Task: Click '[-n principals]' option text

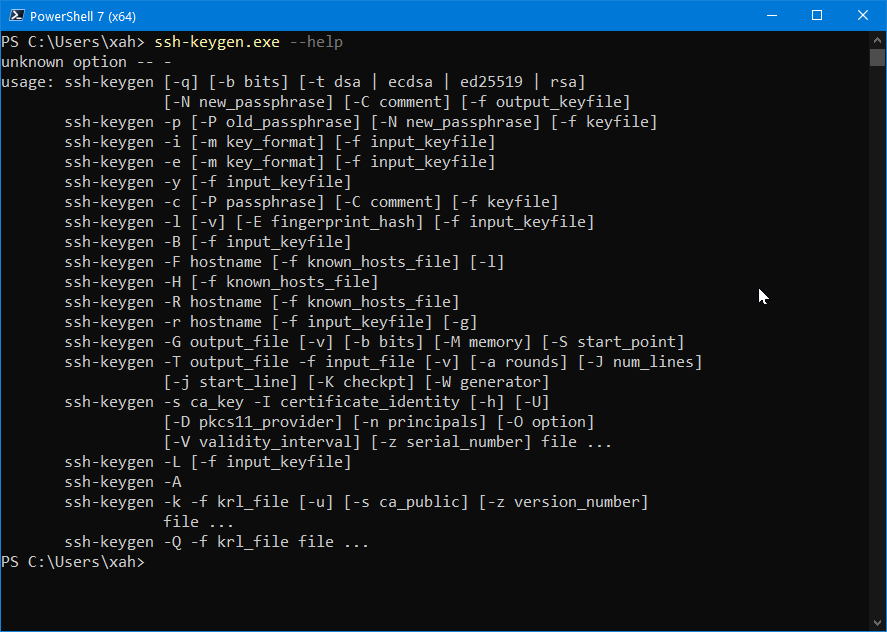Action: [x=420, y=422]
